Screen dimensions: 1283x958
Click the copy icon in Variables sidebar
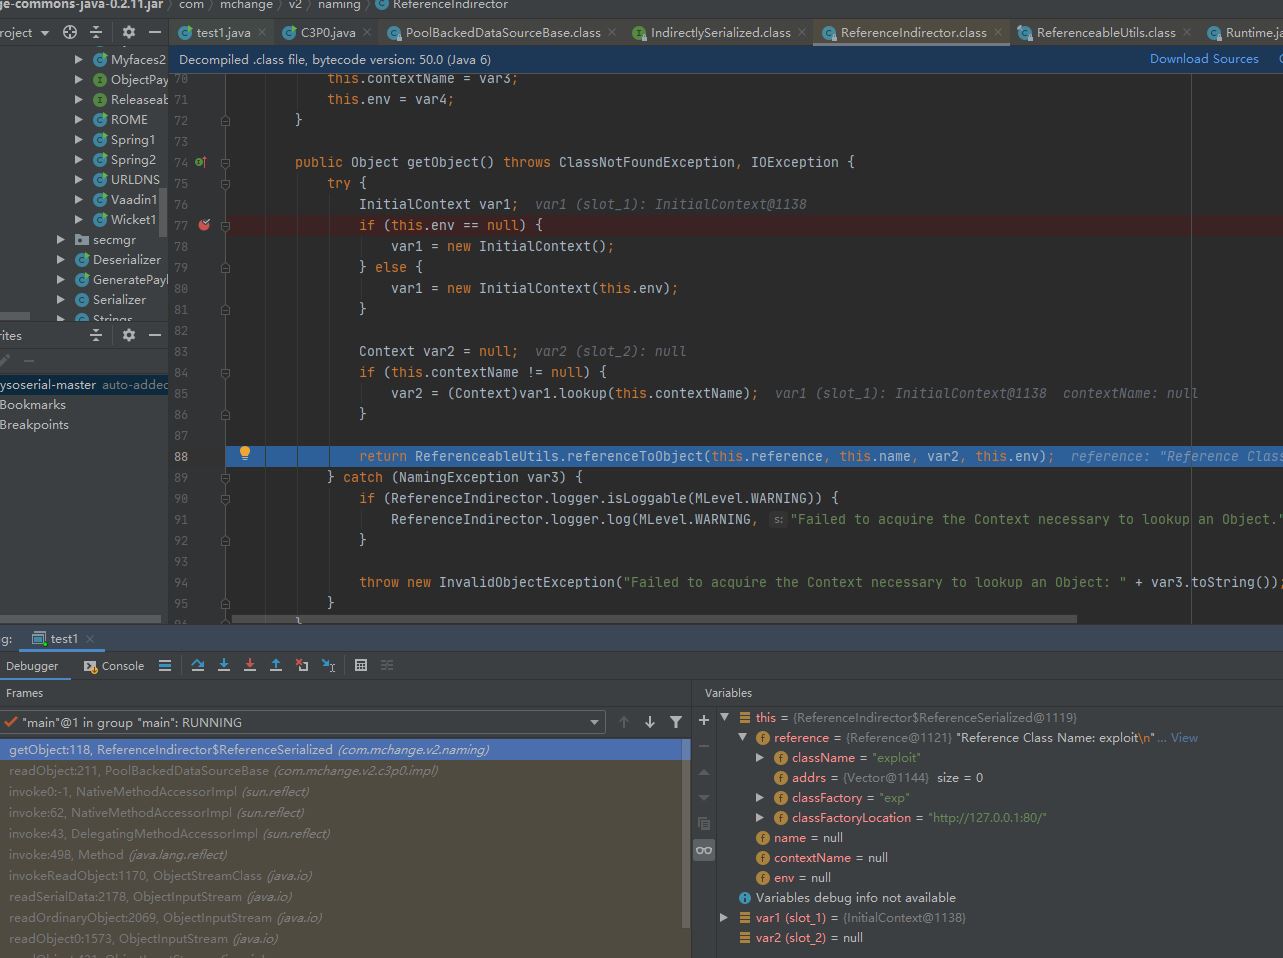[x=704, y=824]
